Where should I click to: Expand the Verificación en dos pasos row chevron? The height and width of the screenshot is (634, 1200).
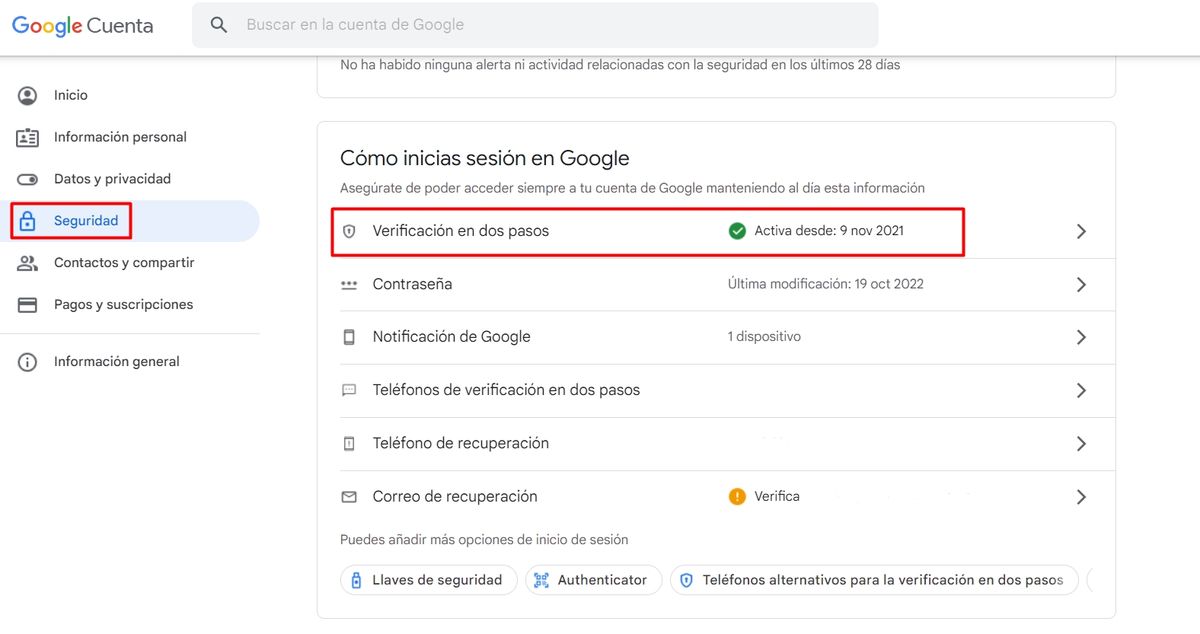click(1081, 230)
